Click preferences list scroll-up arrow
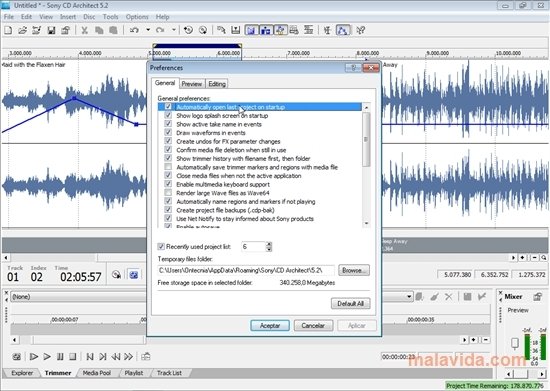The height and width of the screenshot is (391, 550). click(366, 107)
